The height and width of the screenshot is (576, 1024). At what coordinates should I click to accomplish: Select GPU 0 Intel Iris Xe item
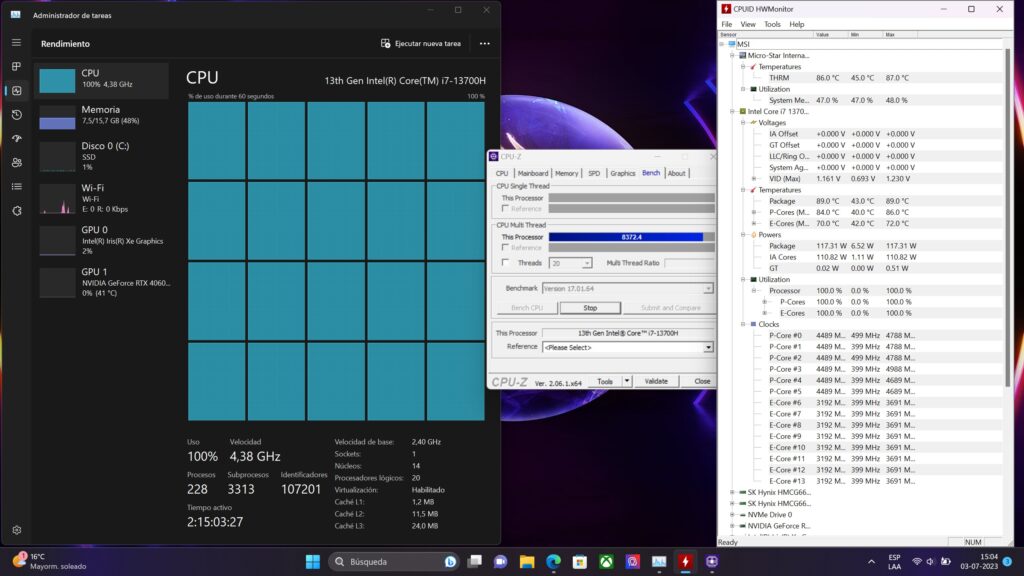[101, 240]
